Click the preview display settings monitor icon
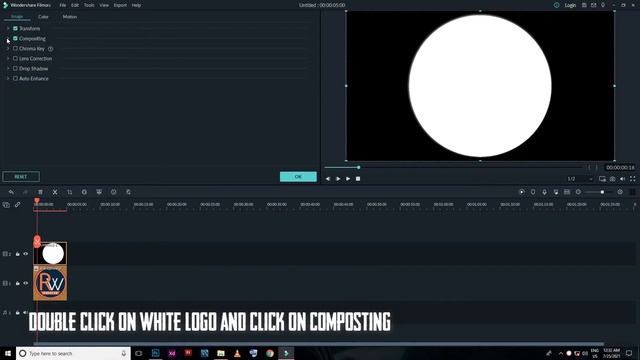640x360 pixels. (x=602, y=179)
